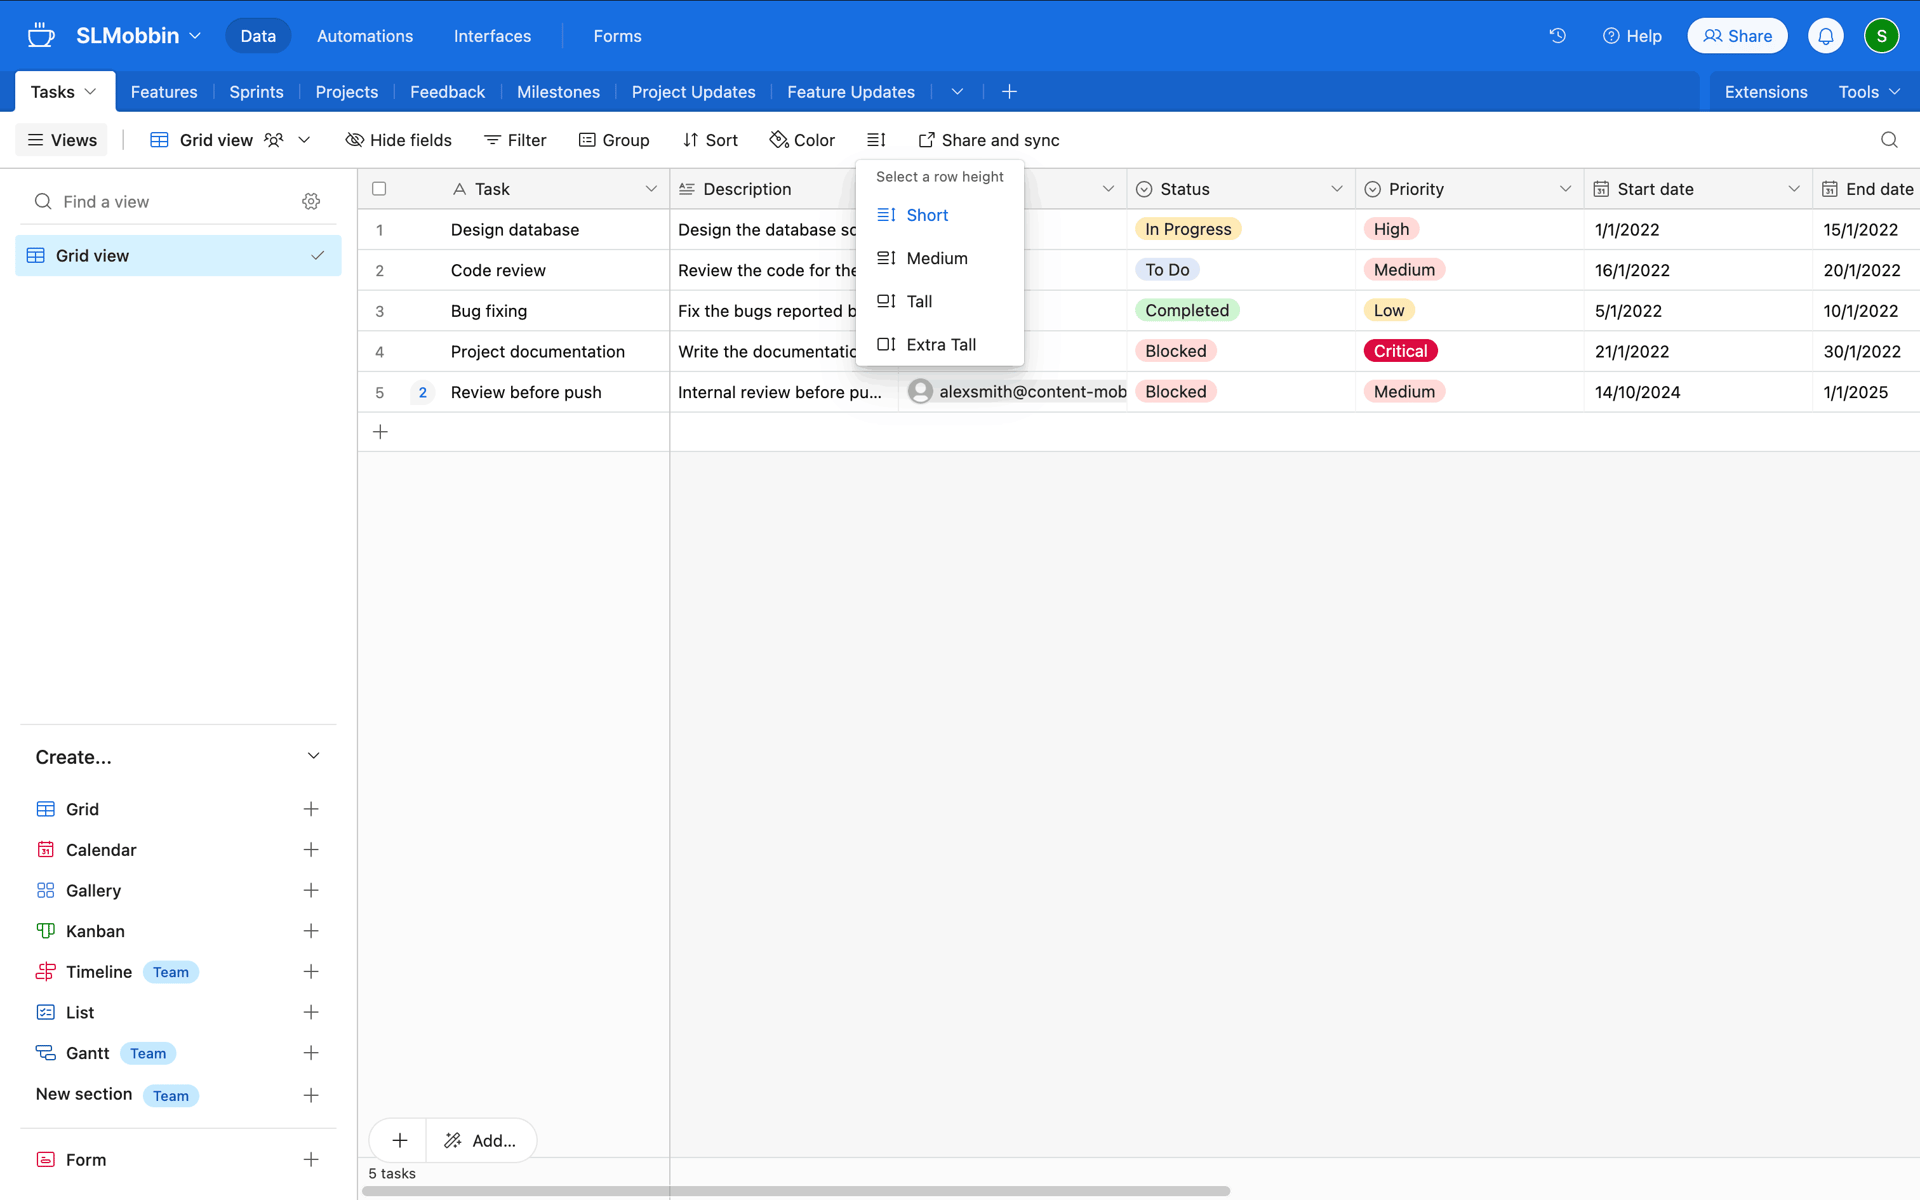Add a new section plus

pos(311,1095)
